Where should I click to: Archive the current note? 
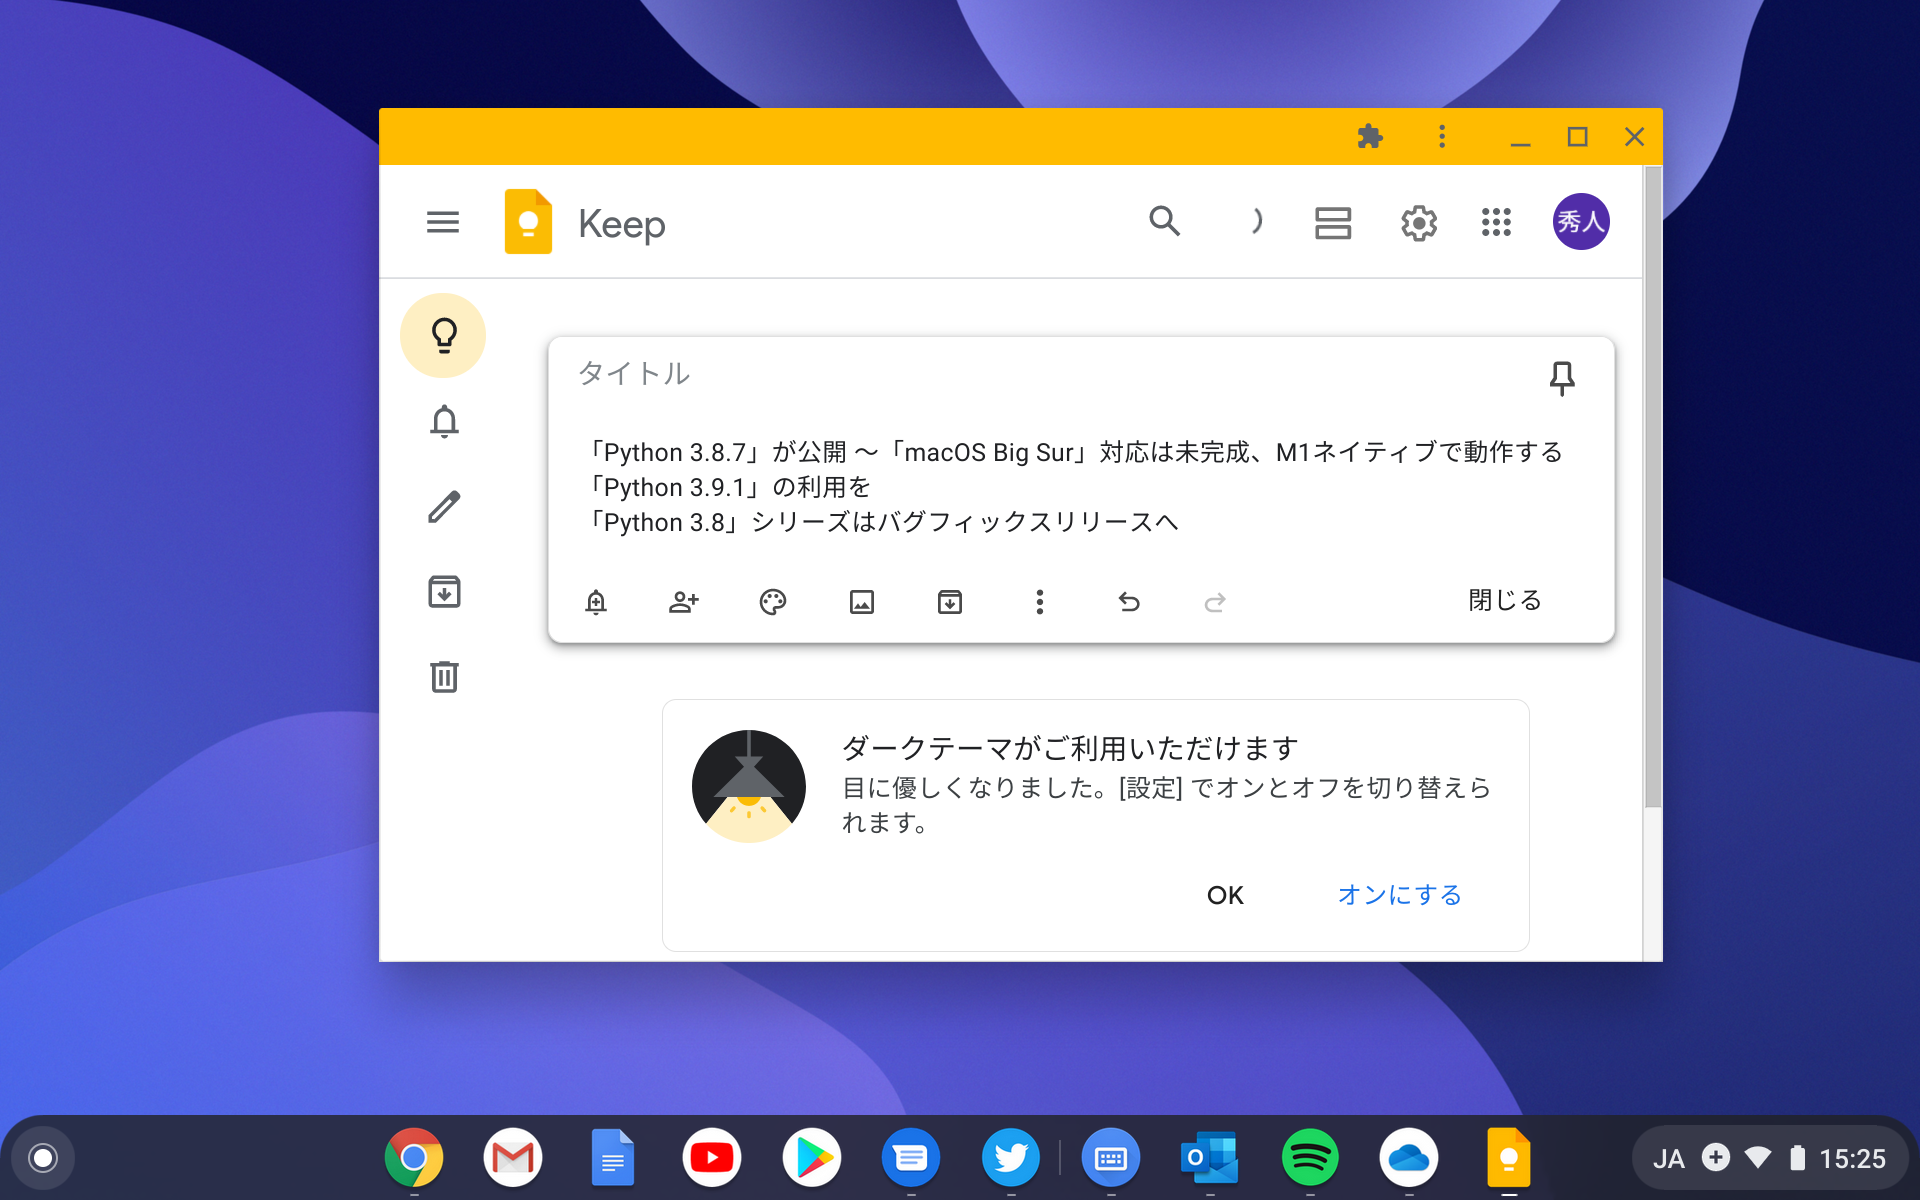tap(949, 602)
